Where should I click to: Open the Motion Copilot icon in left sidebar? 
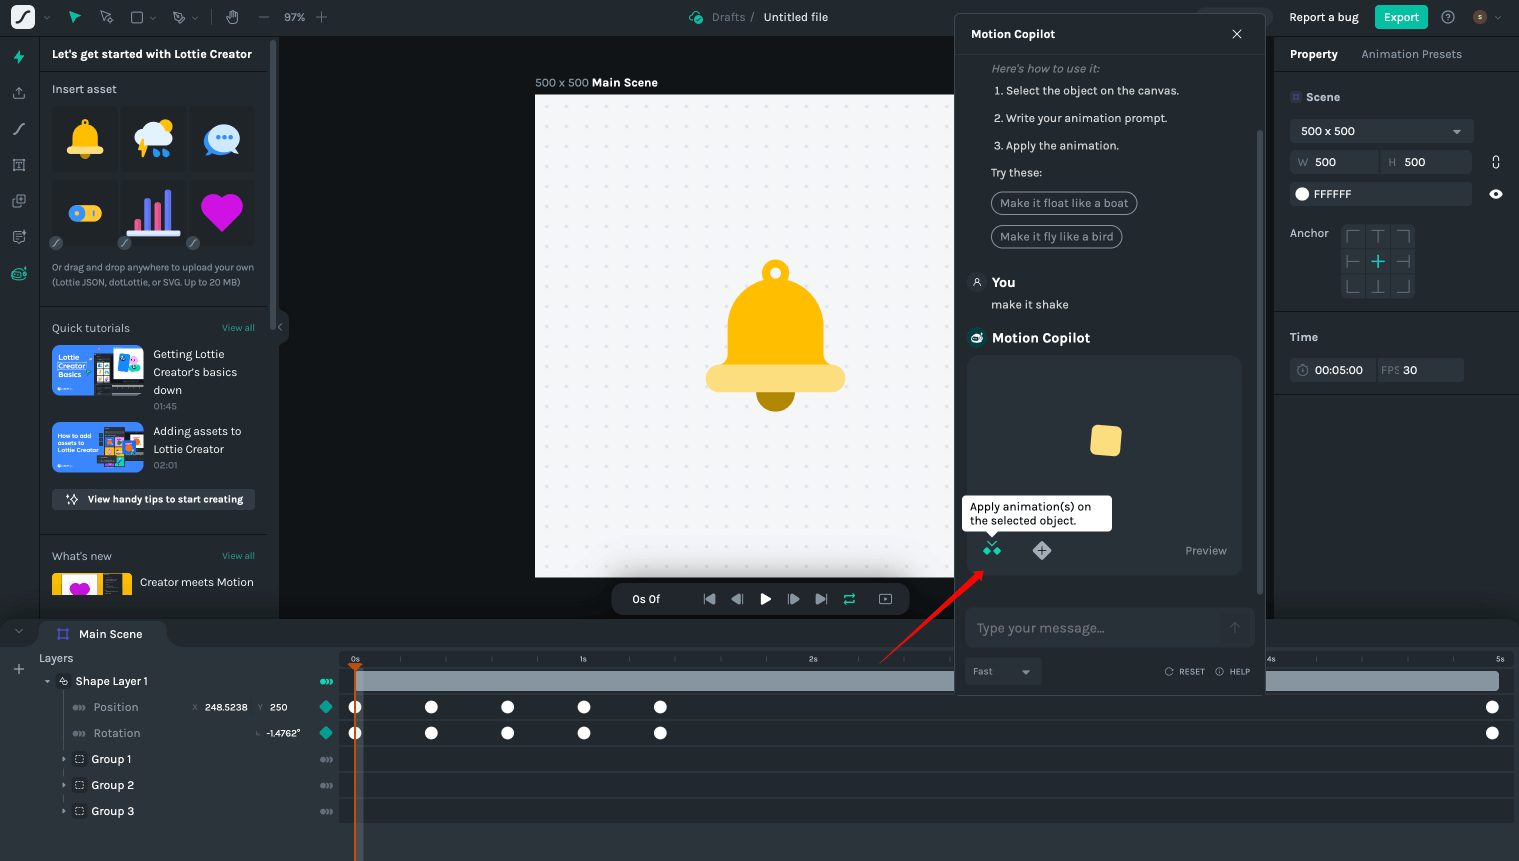point(19,273)
